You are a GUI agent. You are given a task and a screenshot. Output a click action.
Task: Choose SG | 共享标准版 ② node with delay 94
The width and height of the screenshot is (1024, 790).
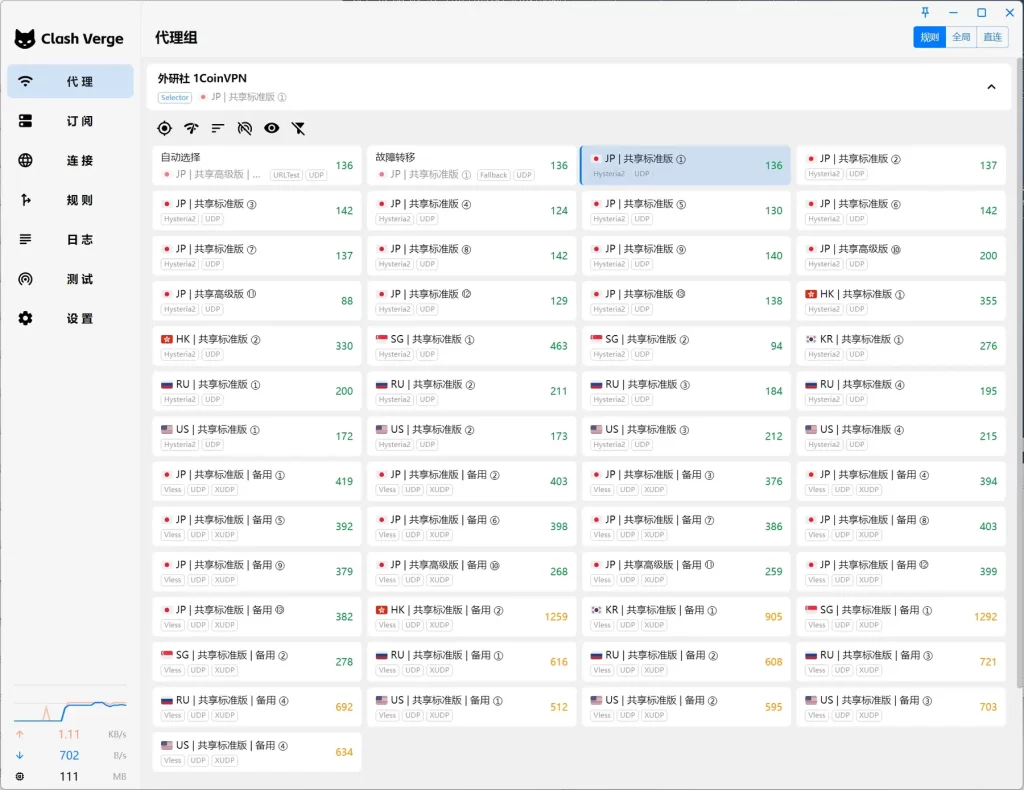[x=685, y=346]
